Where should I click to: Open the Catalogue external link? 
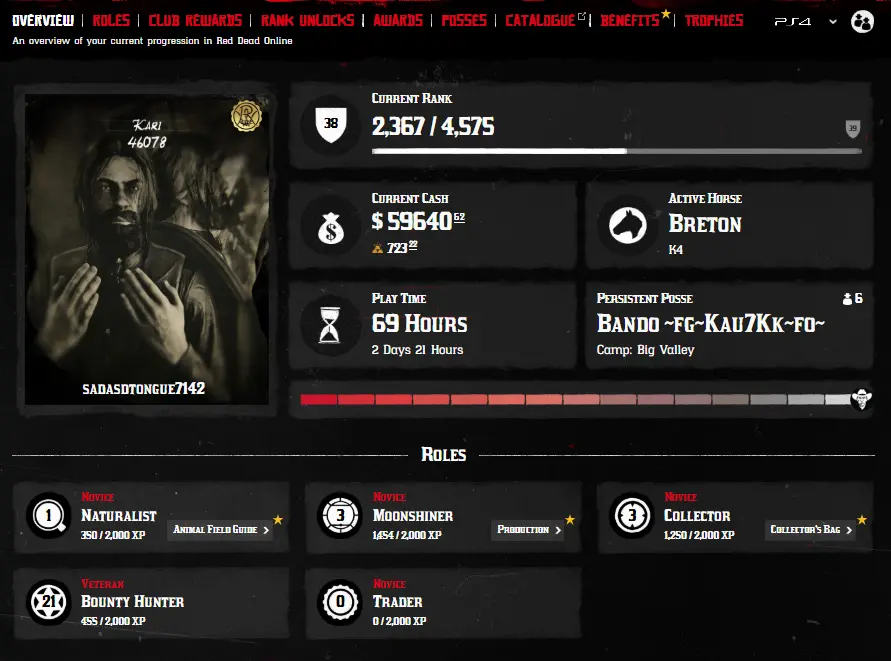click(x=545, y=20)
